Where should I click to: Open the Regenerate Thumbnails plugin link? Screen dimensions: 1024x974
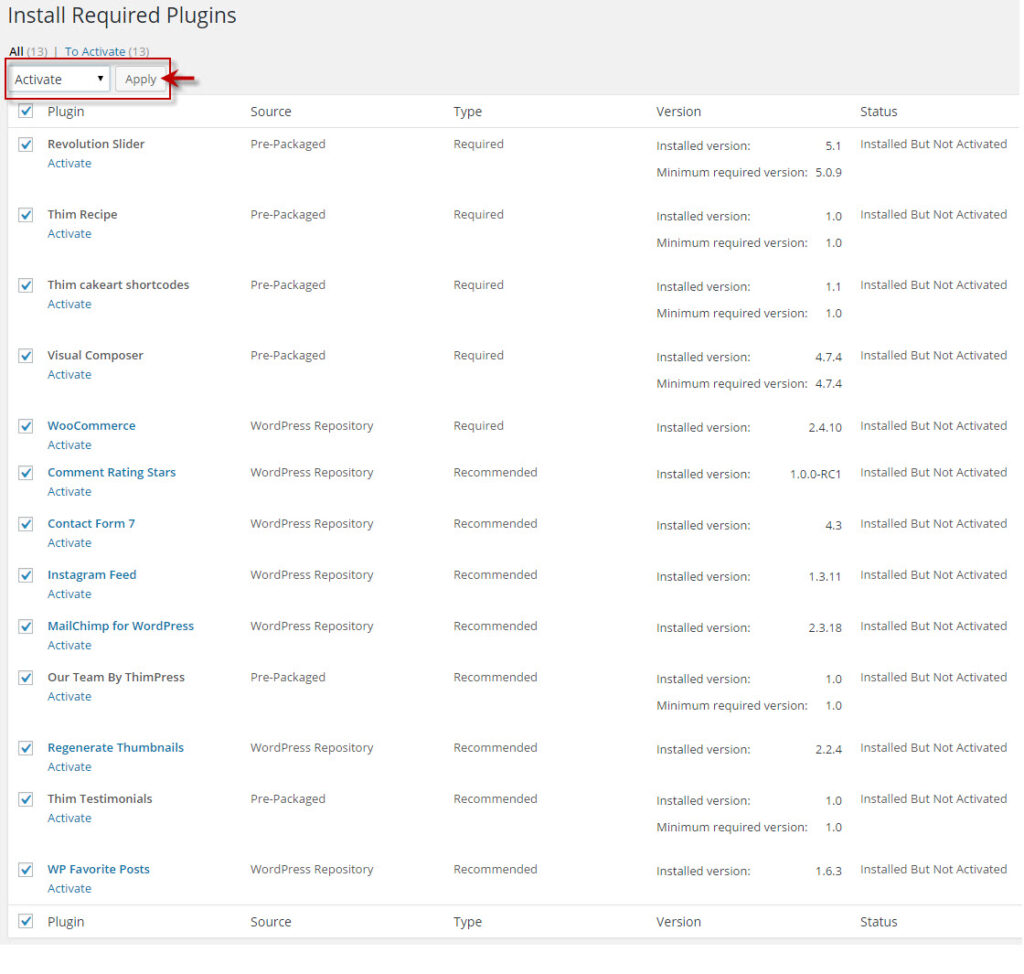tap(116, 748)
